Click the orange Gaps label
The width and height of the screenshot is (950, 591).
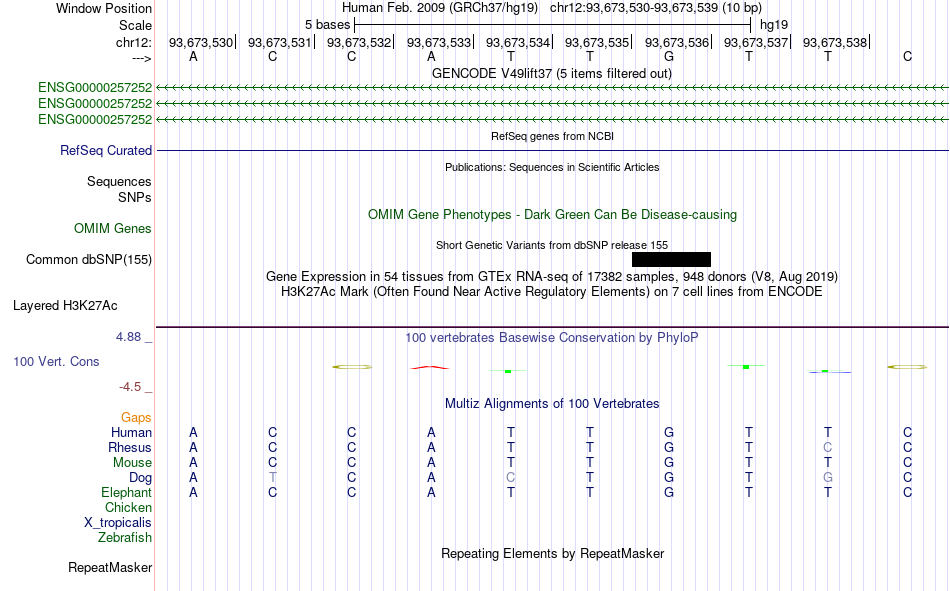[x=136, y=418]
